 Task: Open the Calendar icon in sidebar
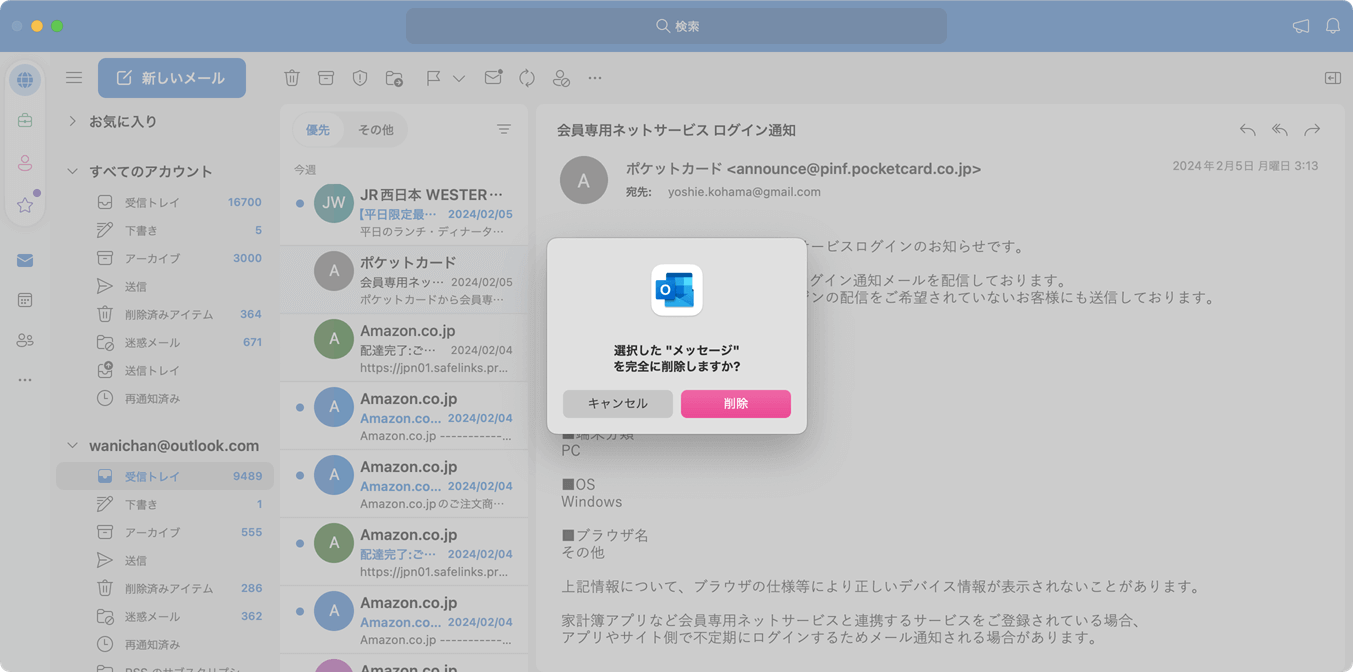coord(25,300)
